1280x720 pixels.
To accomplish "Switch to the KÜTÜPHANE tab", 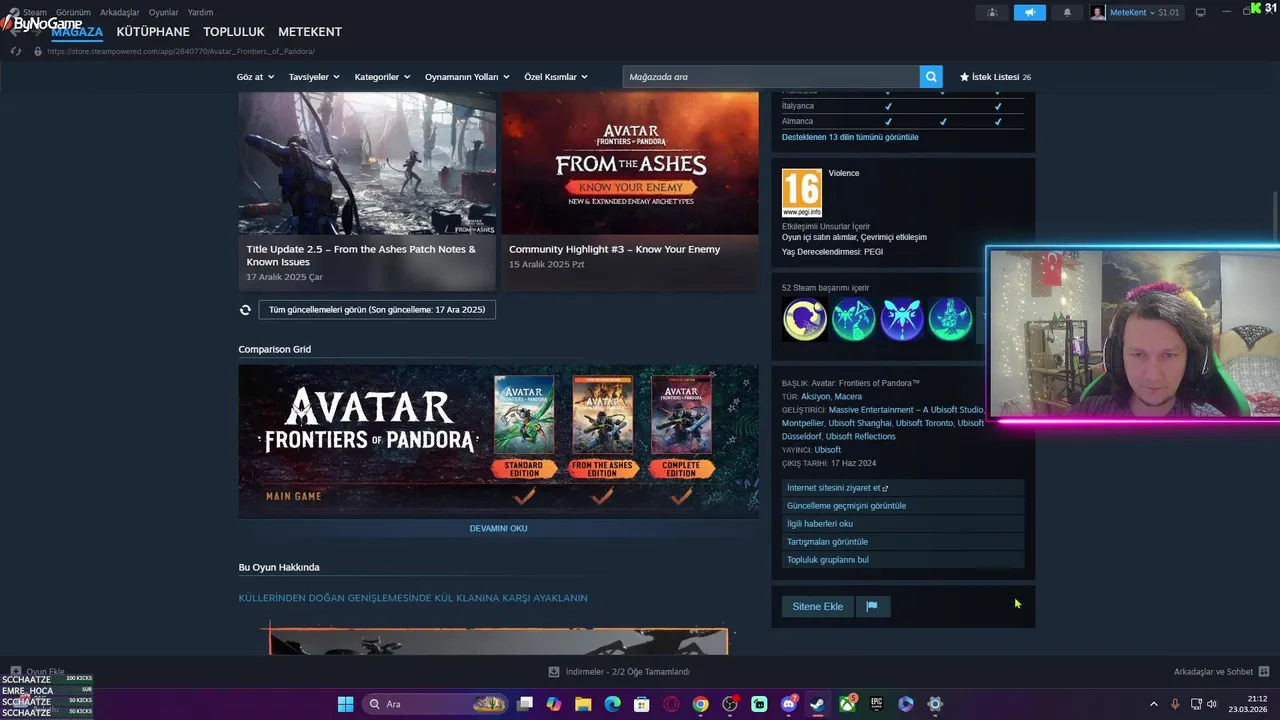I will click(153, 32).
